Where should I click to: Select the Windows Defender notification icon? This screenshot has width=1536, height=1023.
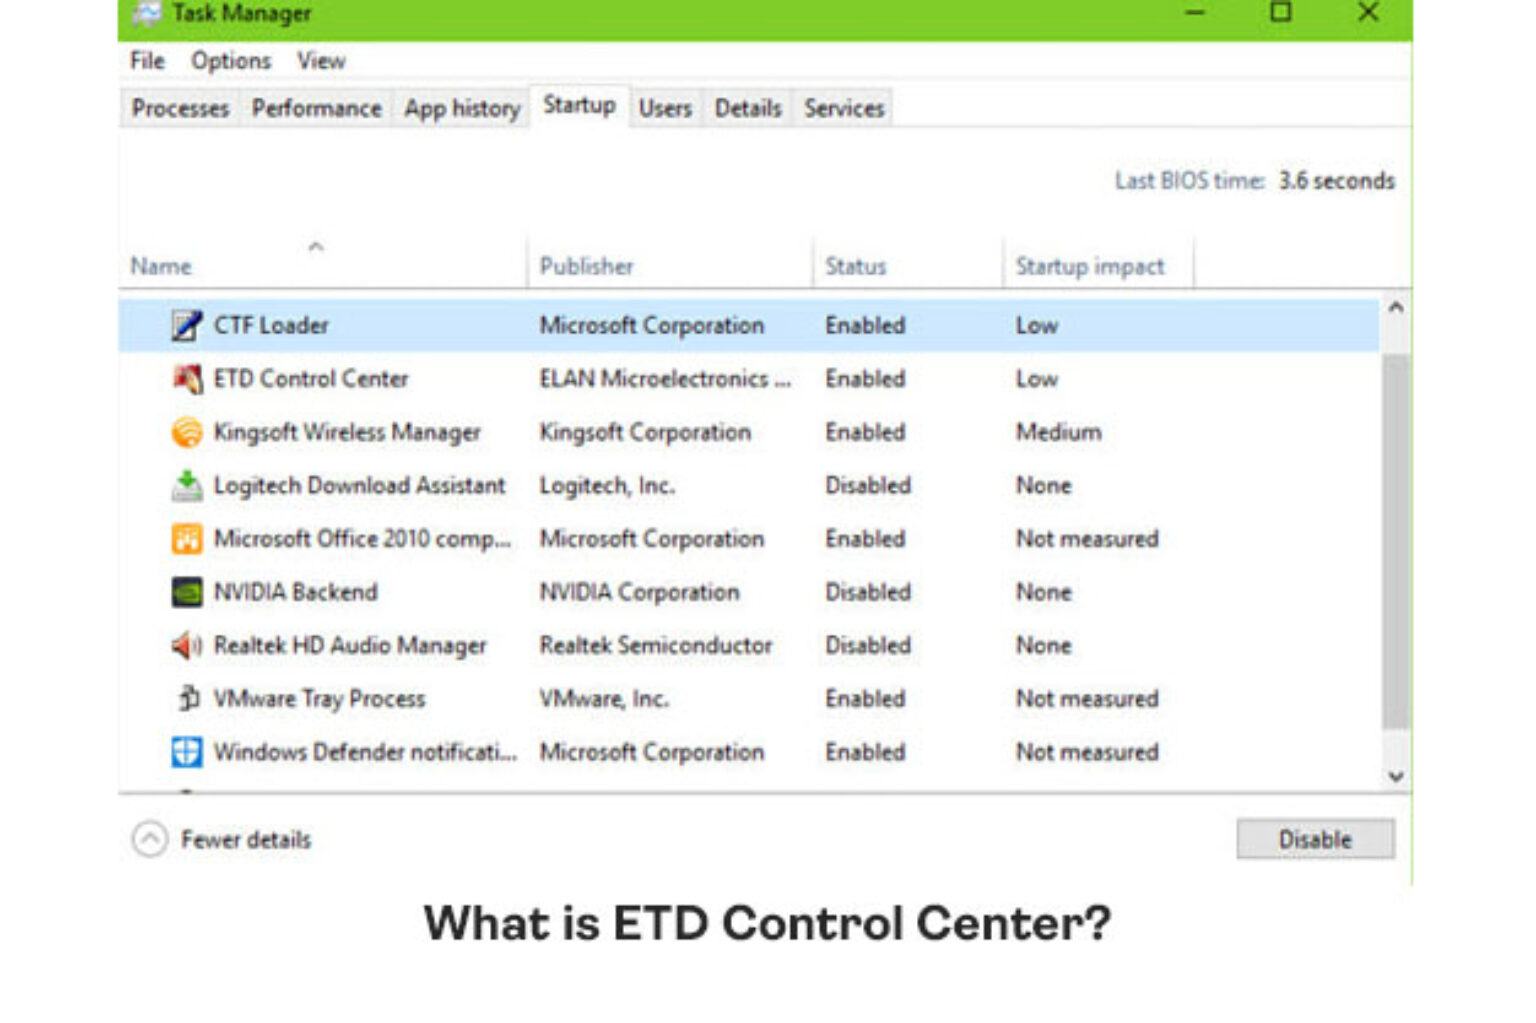coord(186,751)
